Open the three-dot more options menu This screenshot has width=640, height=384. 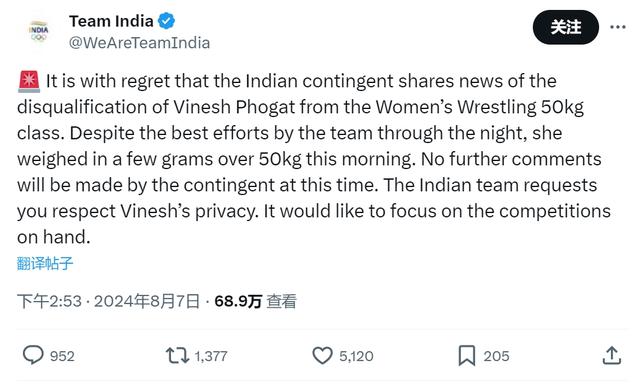618,27
